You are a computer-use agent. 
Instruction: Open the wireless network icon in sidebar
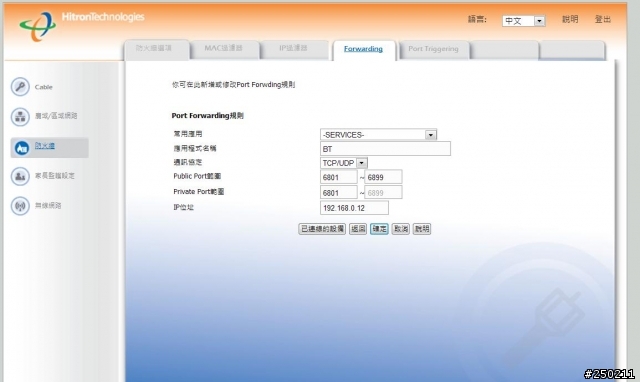click(x=20, y=206)
